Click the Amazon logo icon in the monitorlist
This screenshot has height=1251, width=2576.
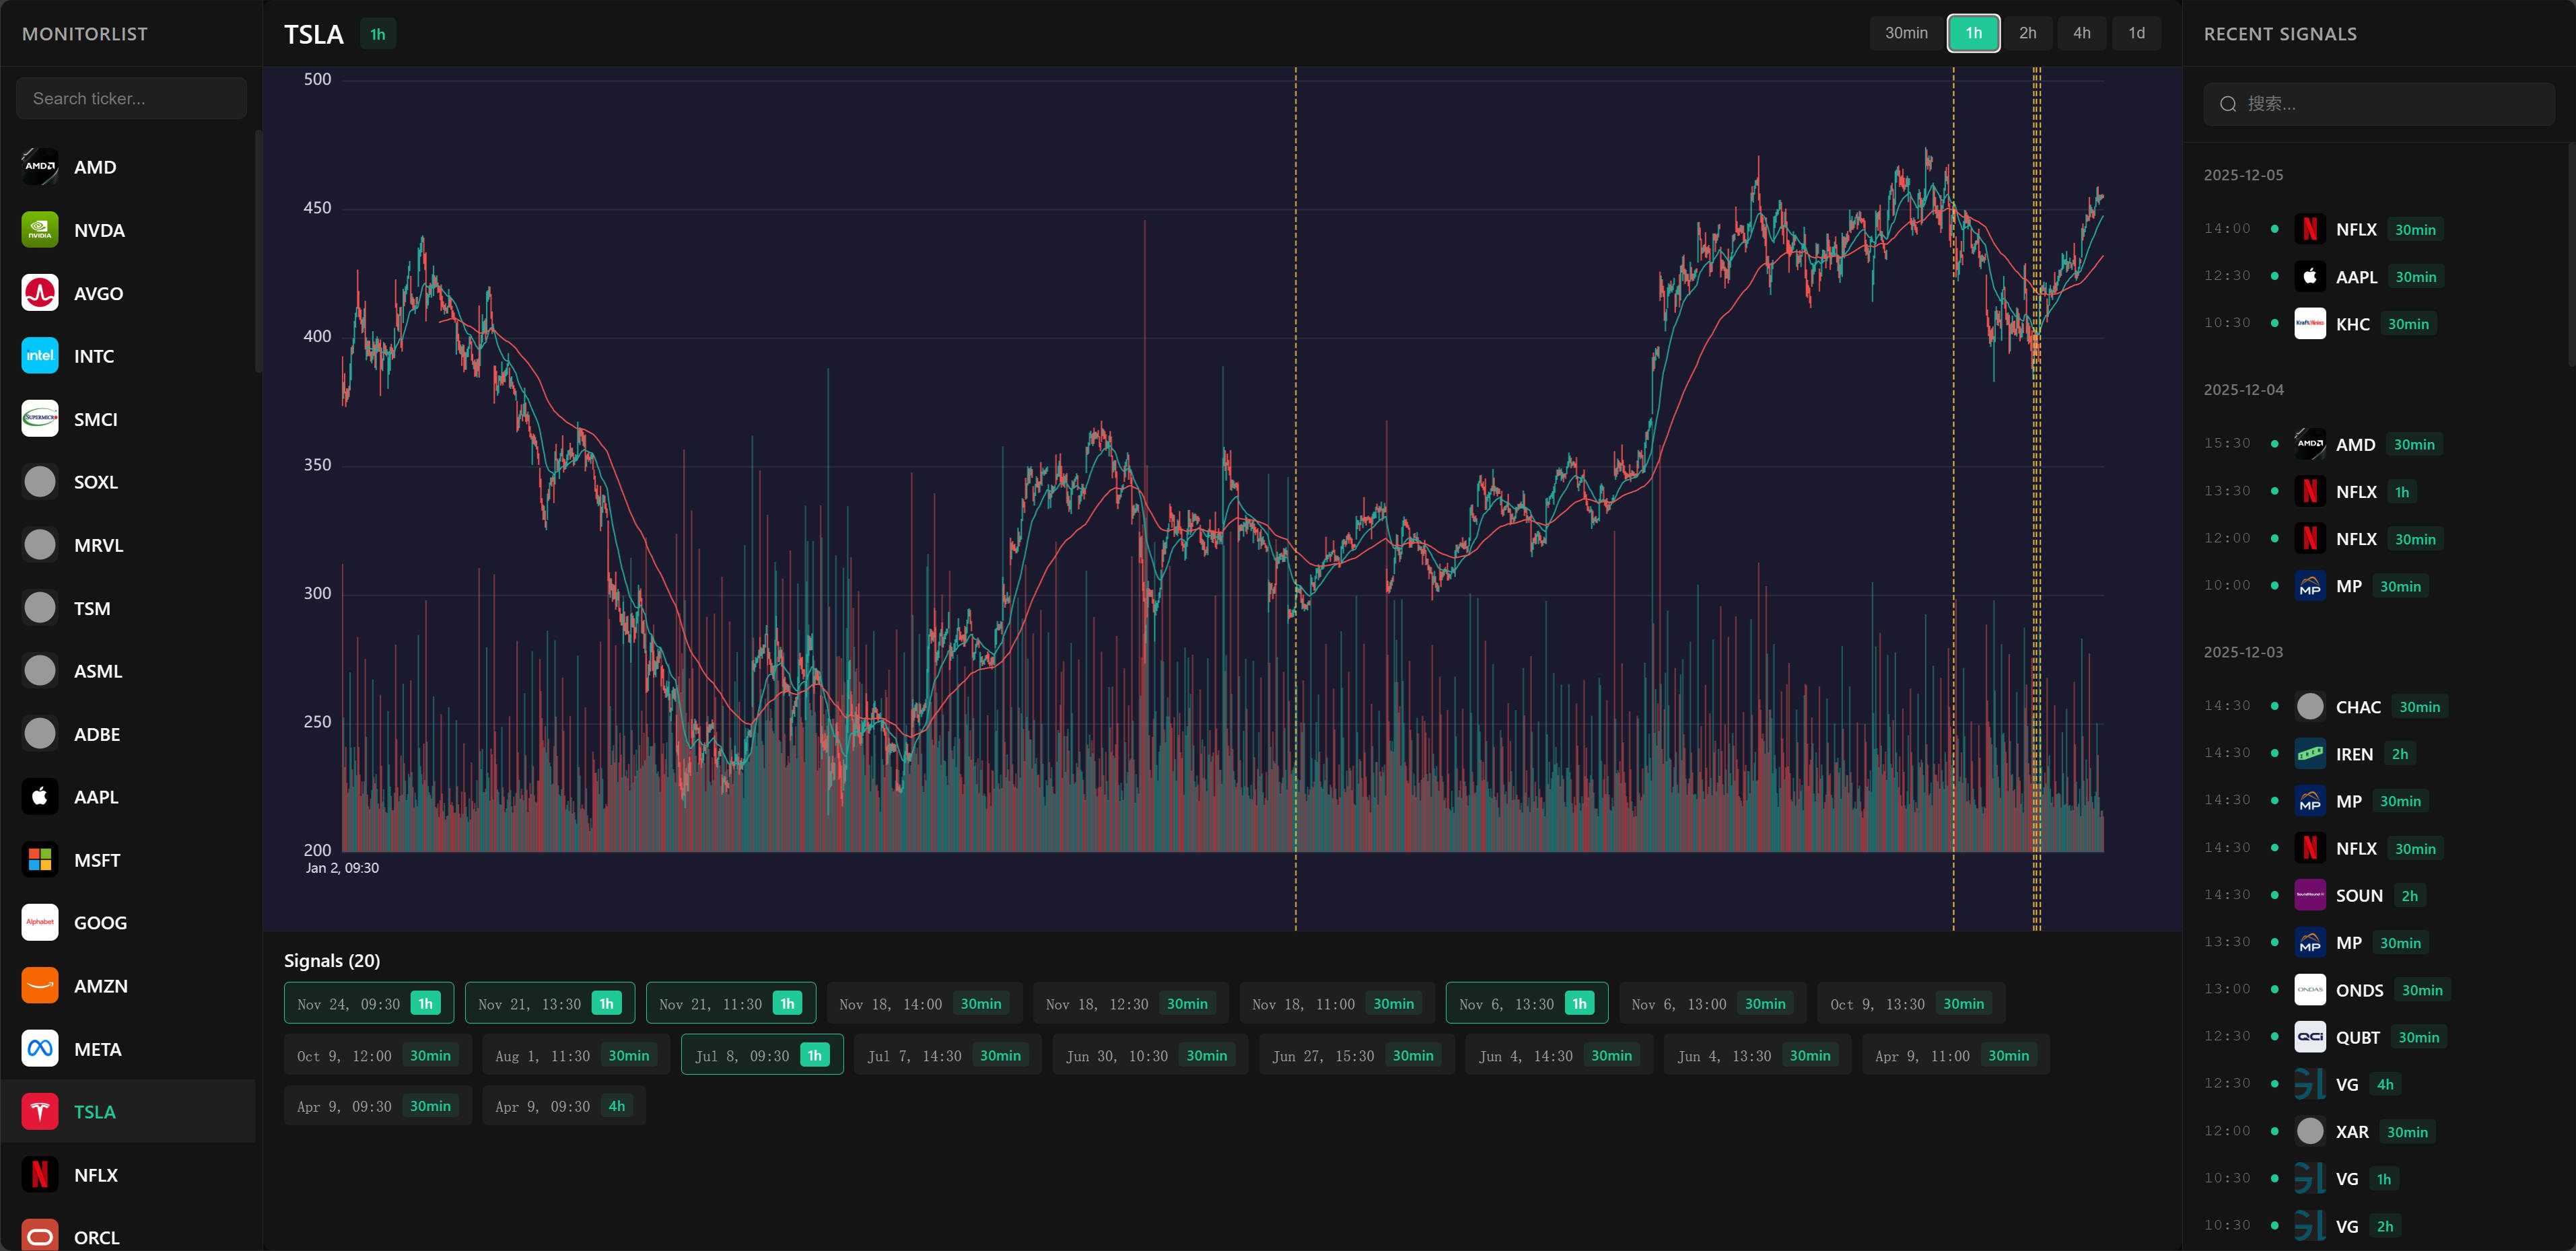(x=40, y=986)
